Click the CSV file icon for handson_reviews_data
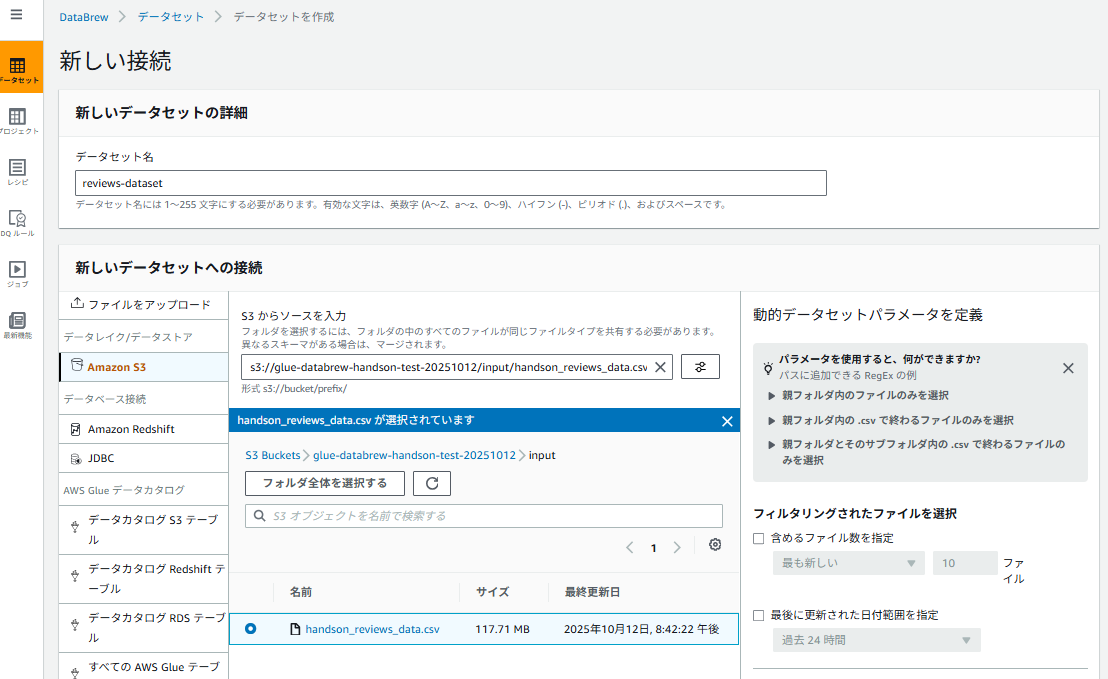The image size is (1108, 679). click(x=295, y=629)
